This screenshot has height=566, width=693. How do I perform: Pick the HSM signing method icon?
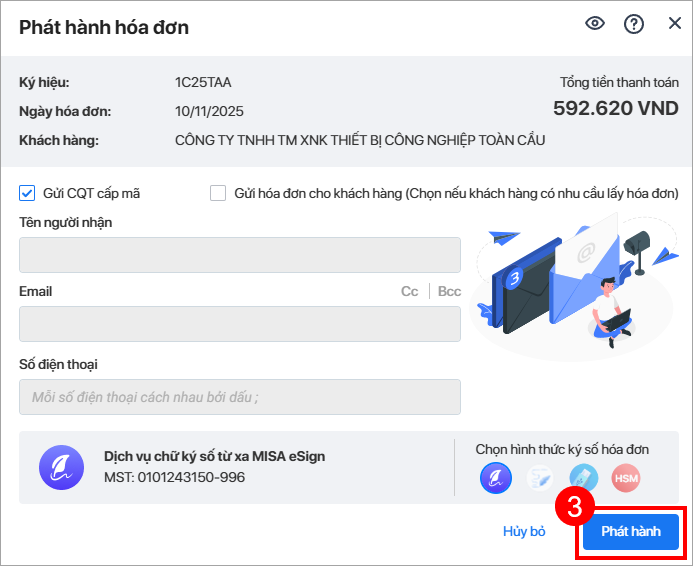point(626,478)
